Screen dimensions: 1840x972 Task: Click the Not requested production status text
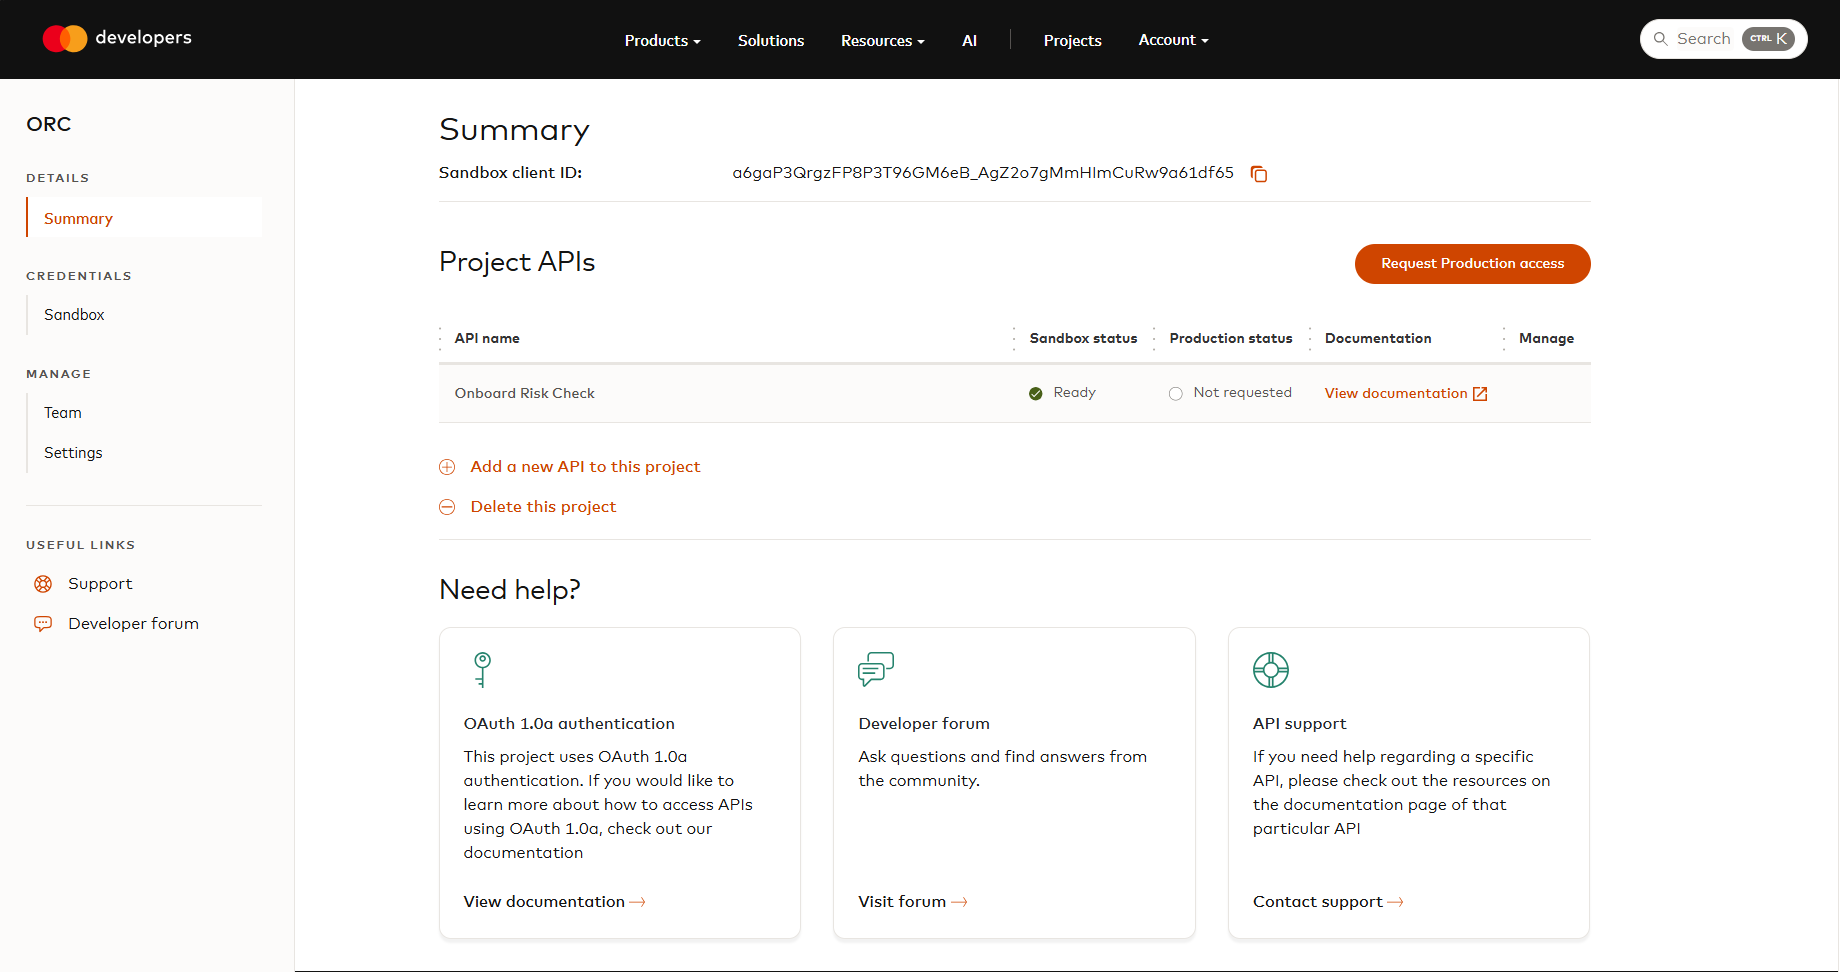pyautogui.click(x=1242, y=393)
